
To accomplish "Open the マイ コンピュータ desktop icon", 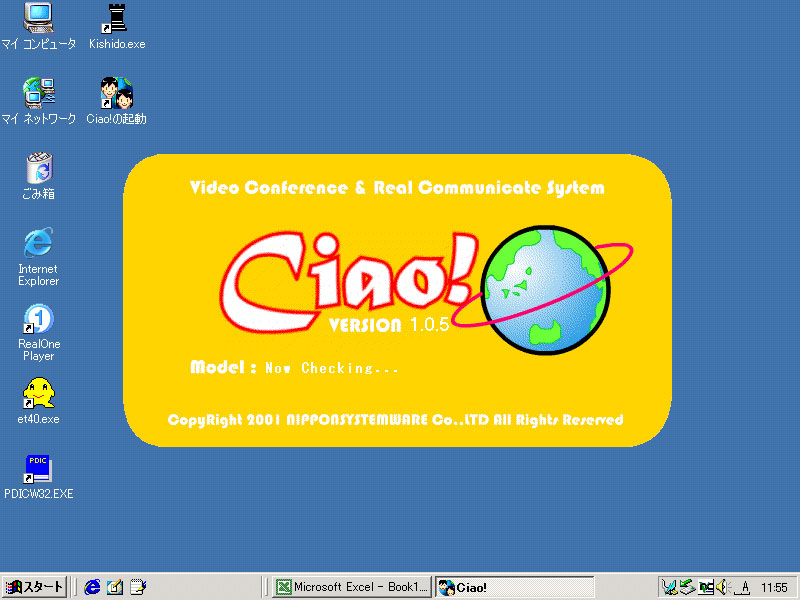I will 38,18.
